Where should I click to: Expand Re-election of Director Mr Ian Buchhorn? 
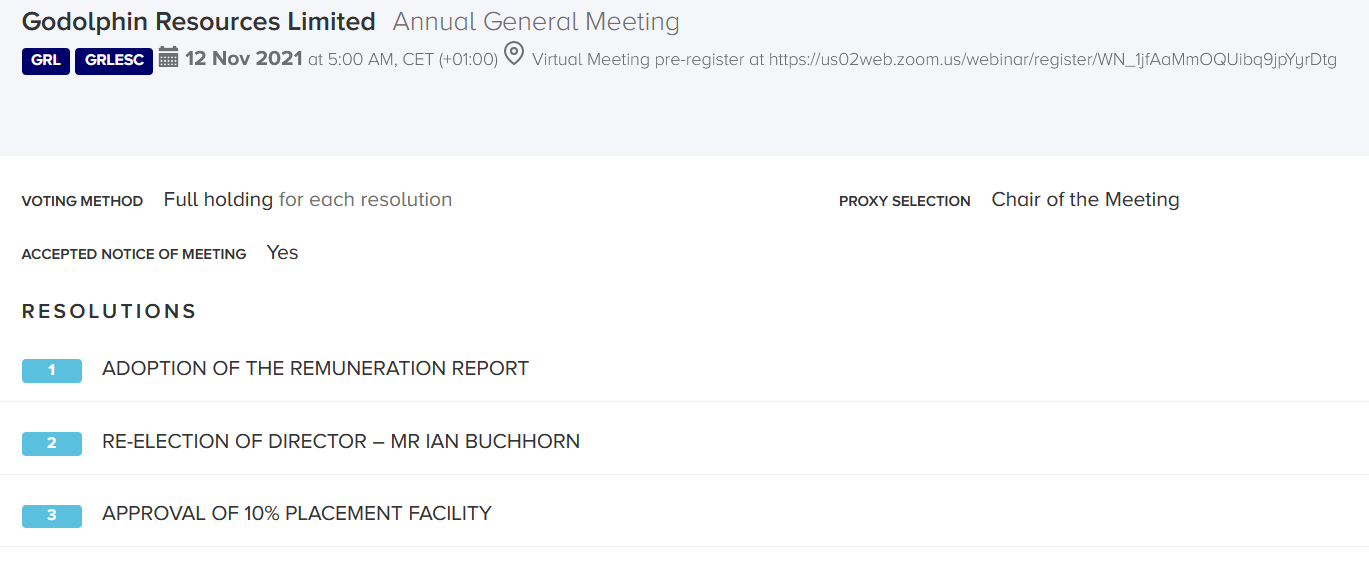[x=341, y=441]
